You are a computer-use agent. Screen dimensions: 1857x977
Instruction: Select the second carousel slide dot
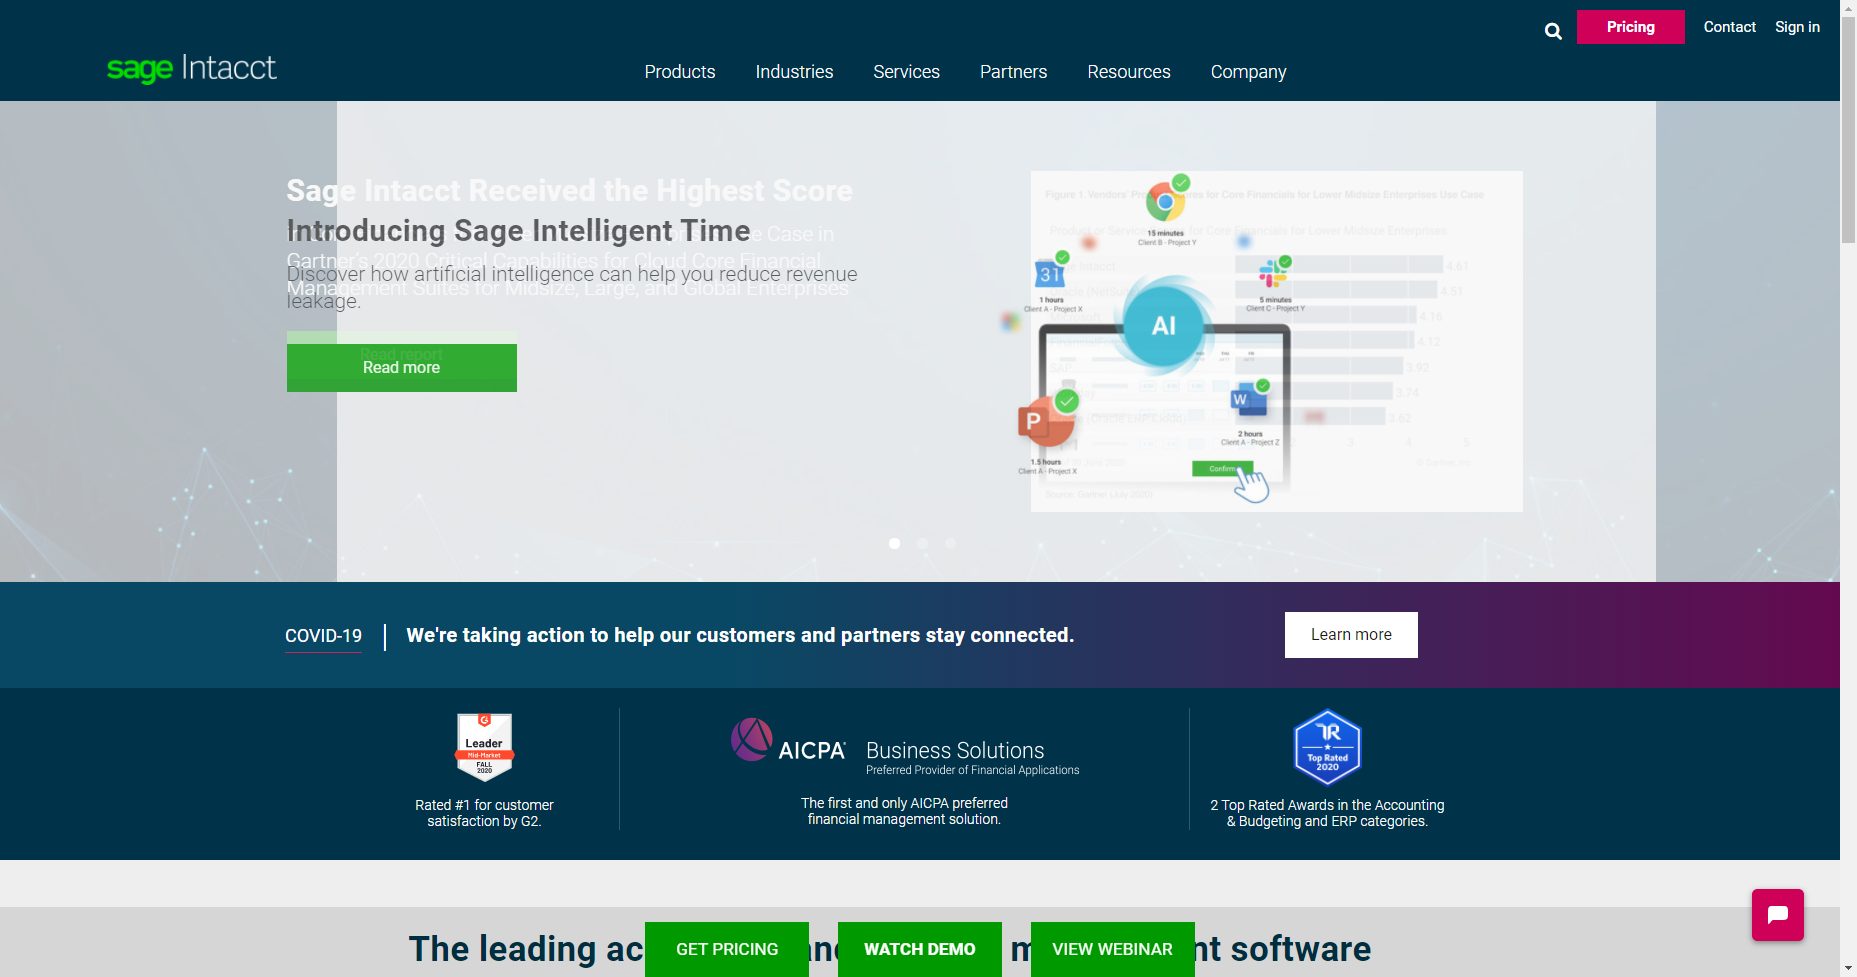[922, 543]
